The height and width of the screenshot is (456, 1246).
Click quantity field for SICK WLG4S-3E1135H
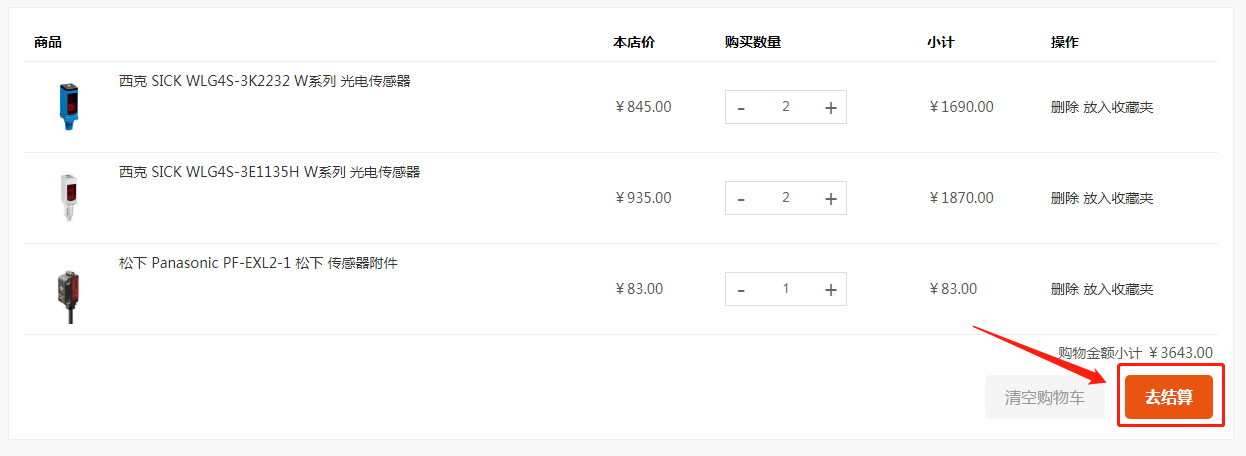tap(786, 198)
